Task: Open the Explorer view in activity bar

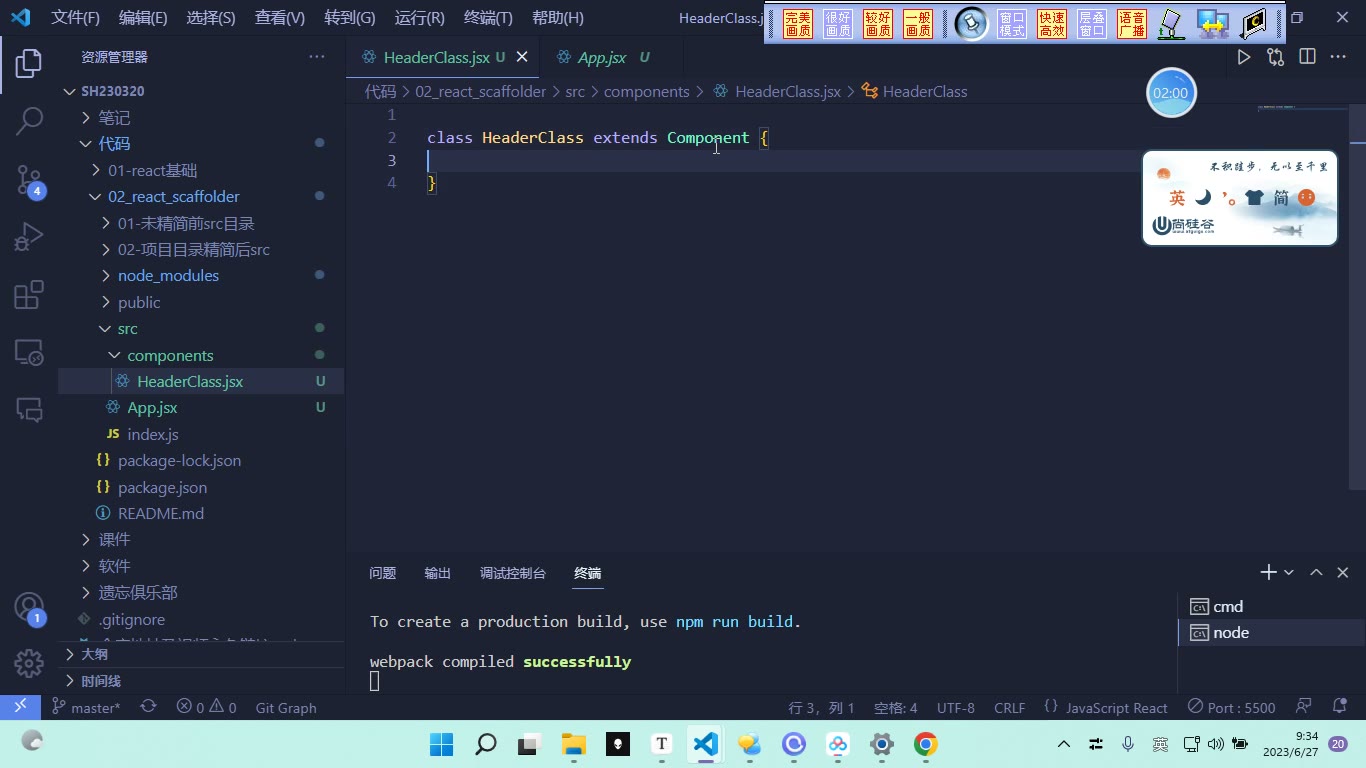Action: pos(29,63)
